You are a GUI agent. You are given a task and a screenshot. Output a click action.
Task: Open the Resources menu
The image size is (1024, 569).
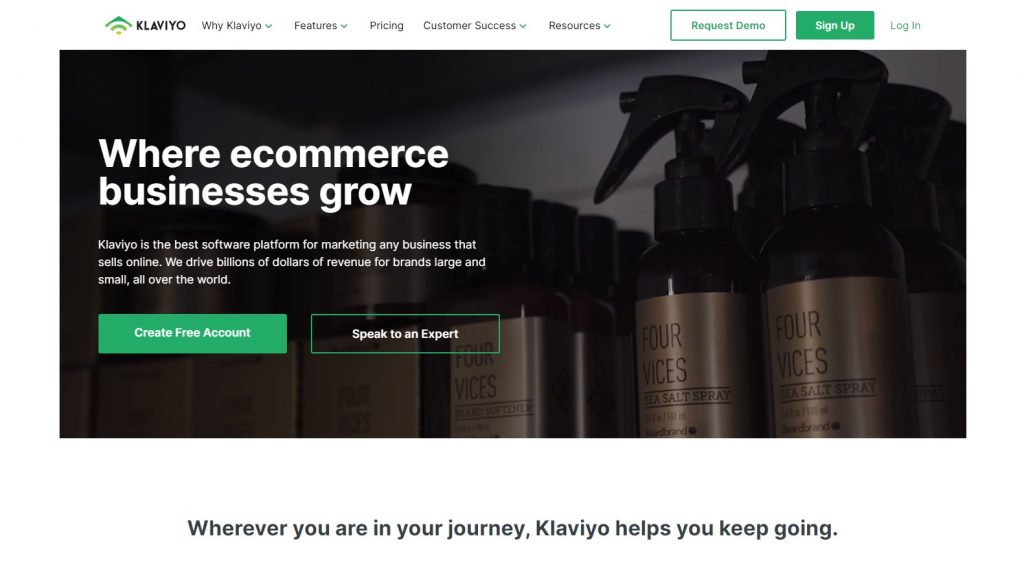(574, 25)
